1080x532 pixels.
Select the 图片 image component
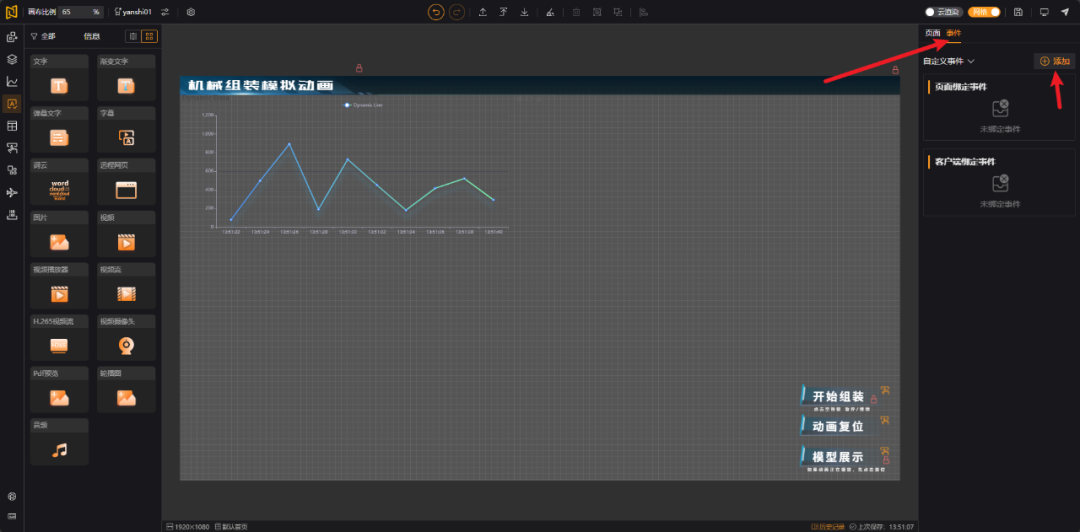pos(59,234)
